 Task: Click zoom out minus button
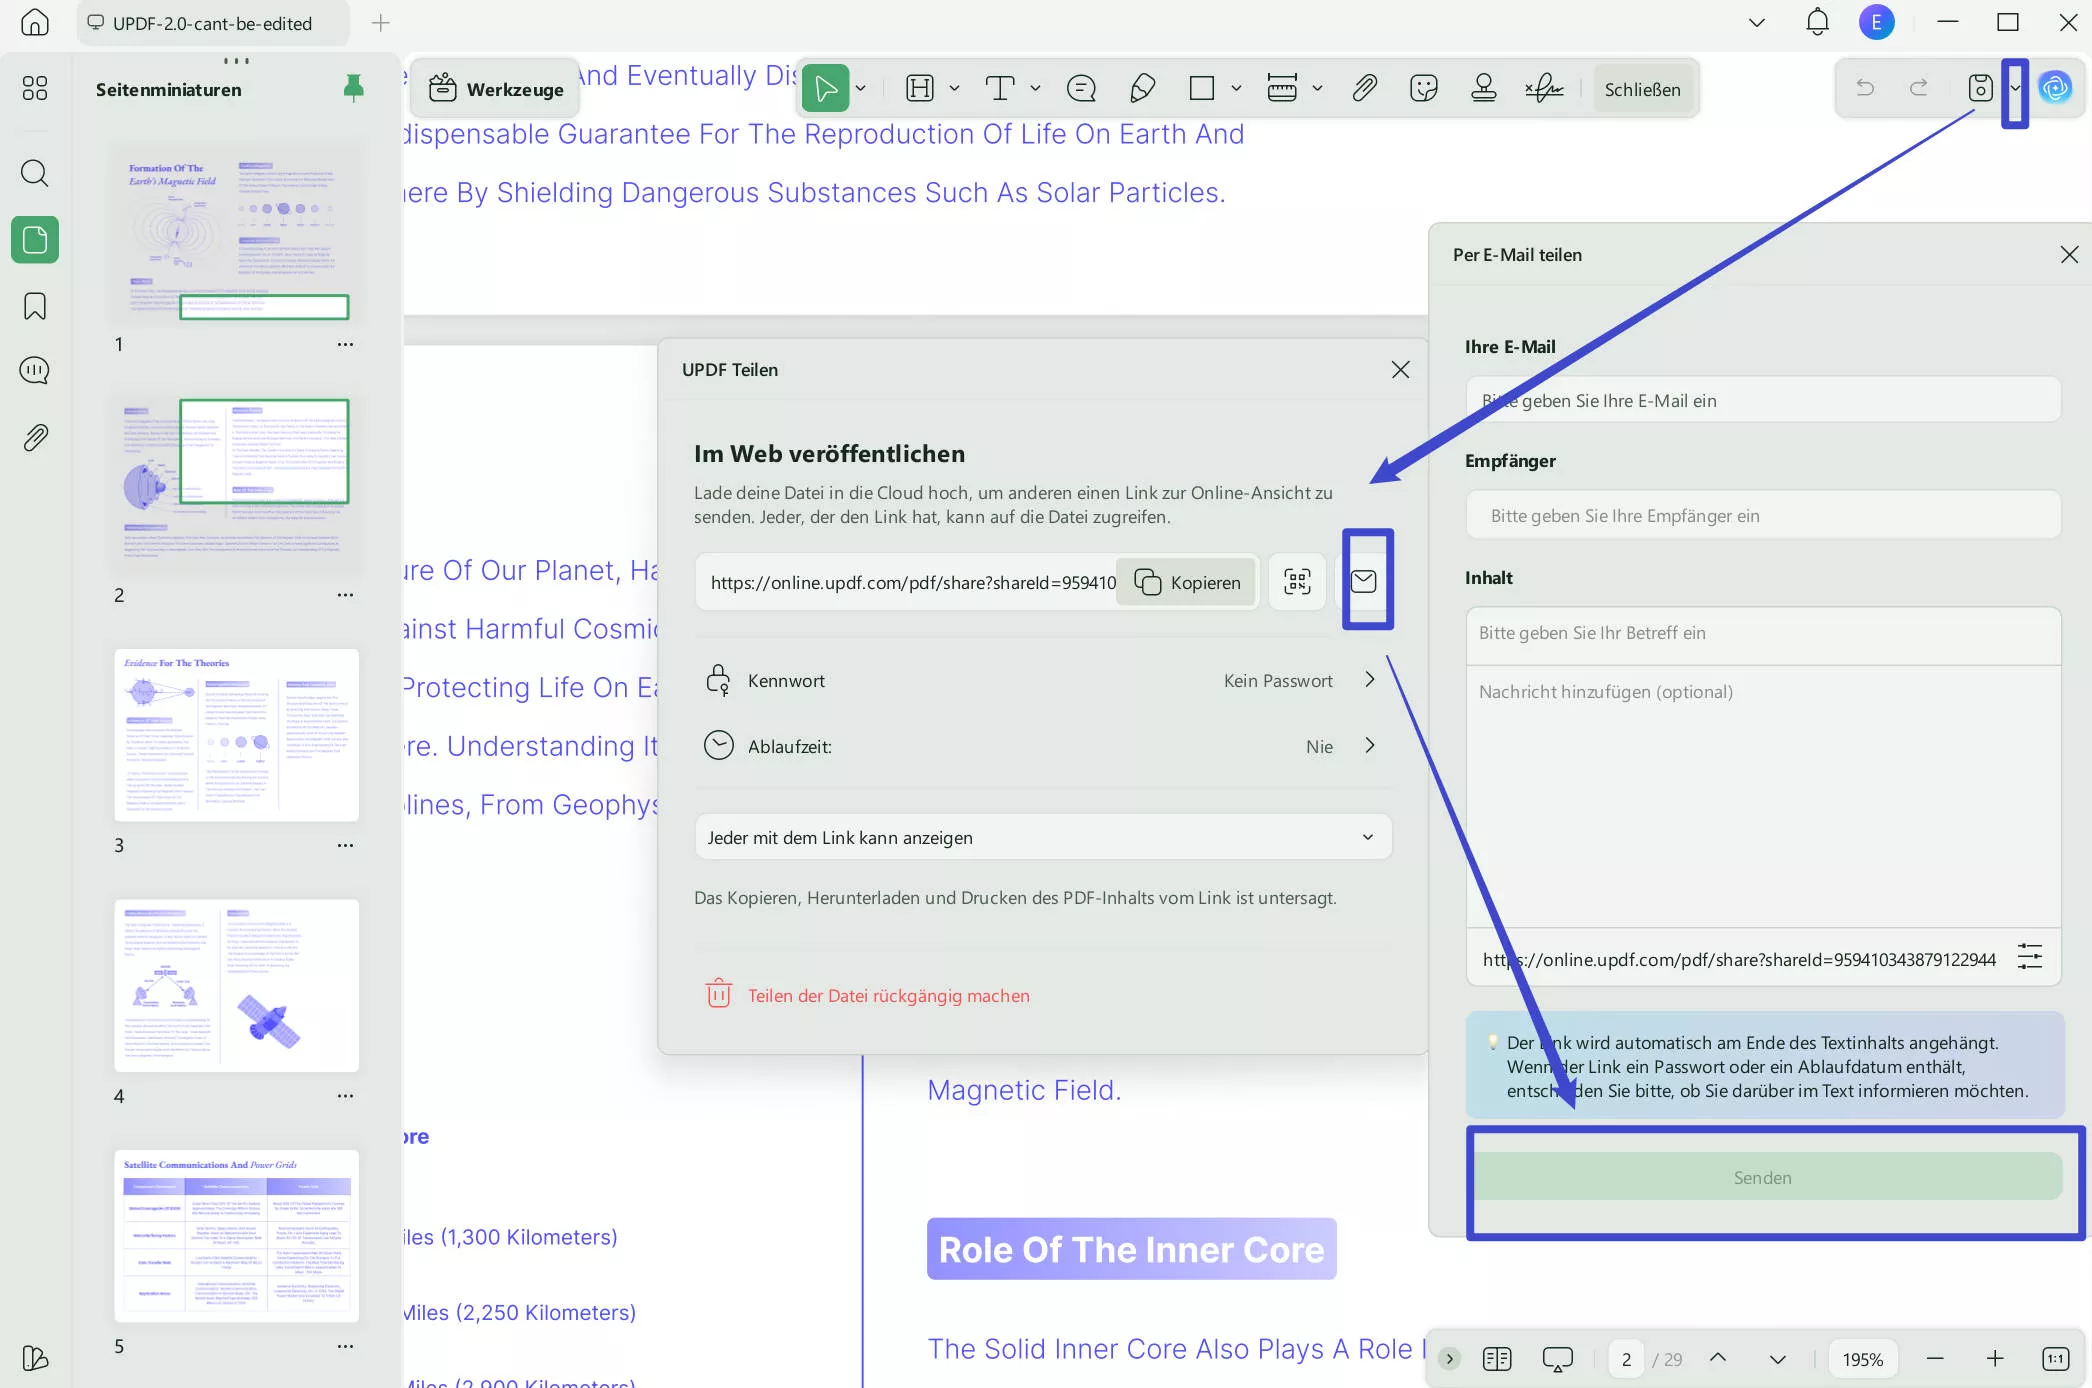[x=1935, y=1358]
